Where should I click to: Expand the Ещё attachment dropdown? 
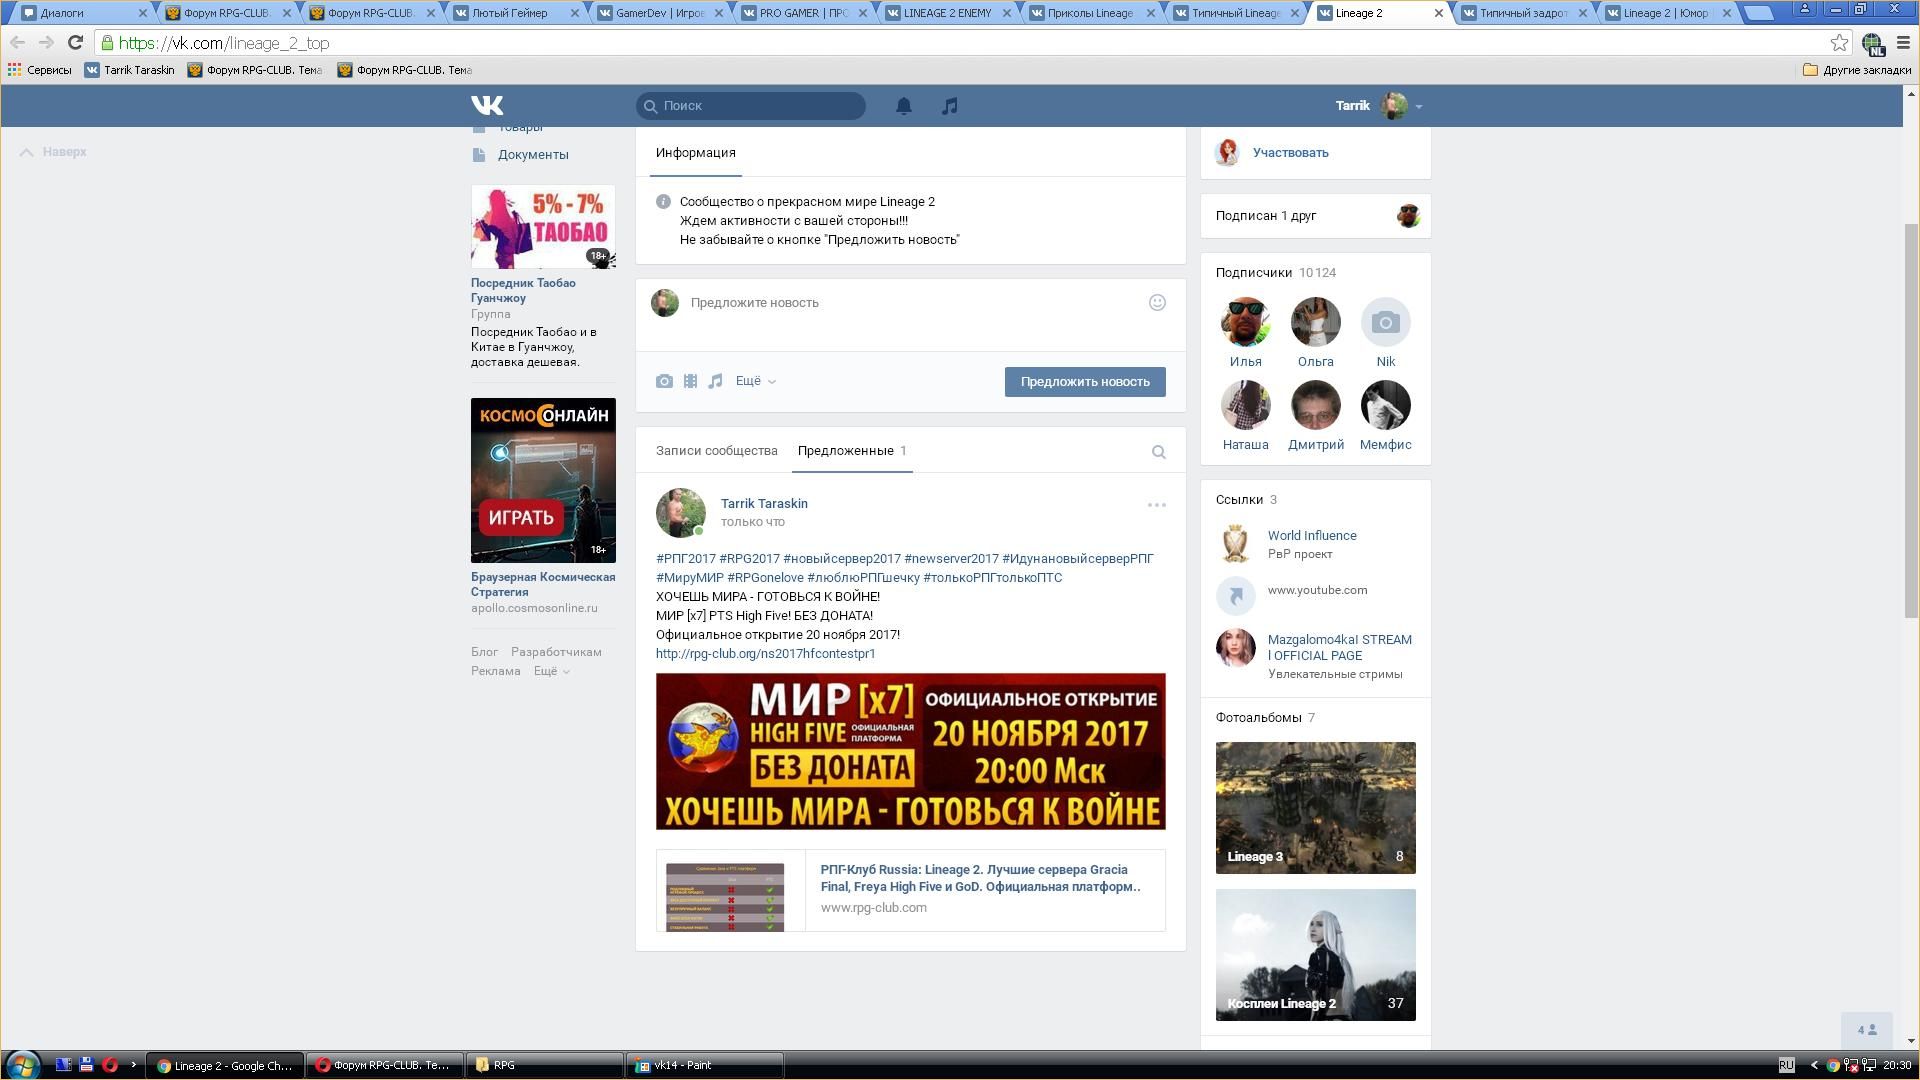point(755,381)
